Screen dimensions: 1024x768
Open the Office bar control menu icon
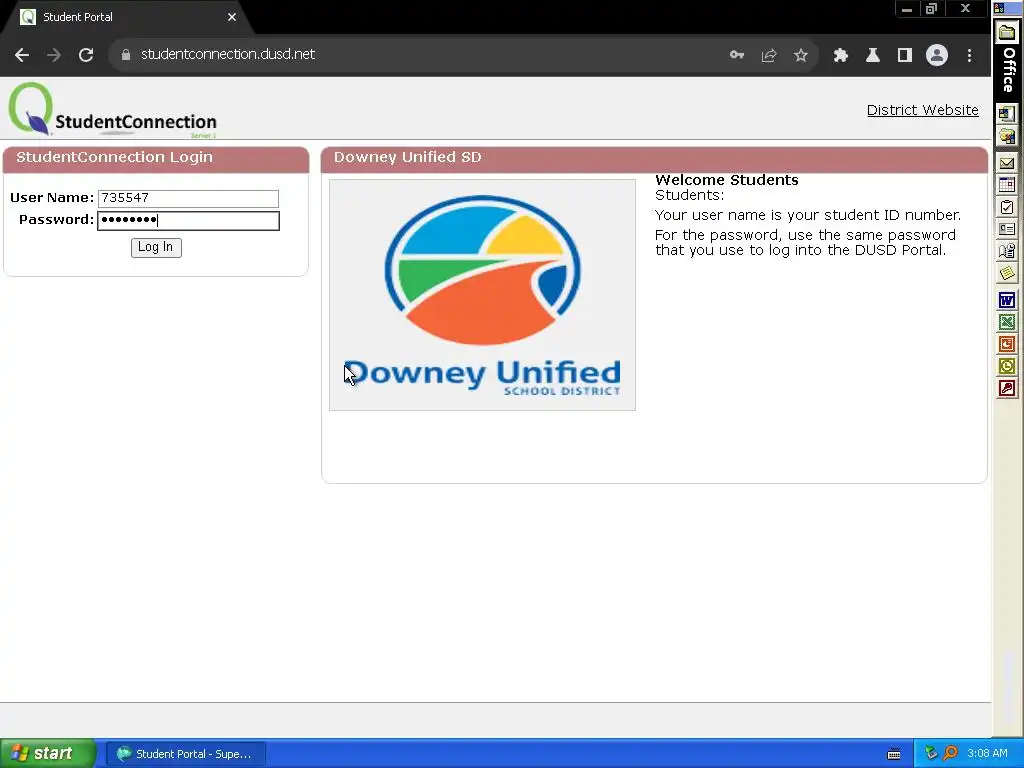click(x=999, y=8)
